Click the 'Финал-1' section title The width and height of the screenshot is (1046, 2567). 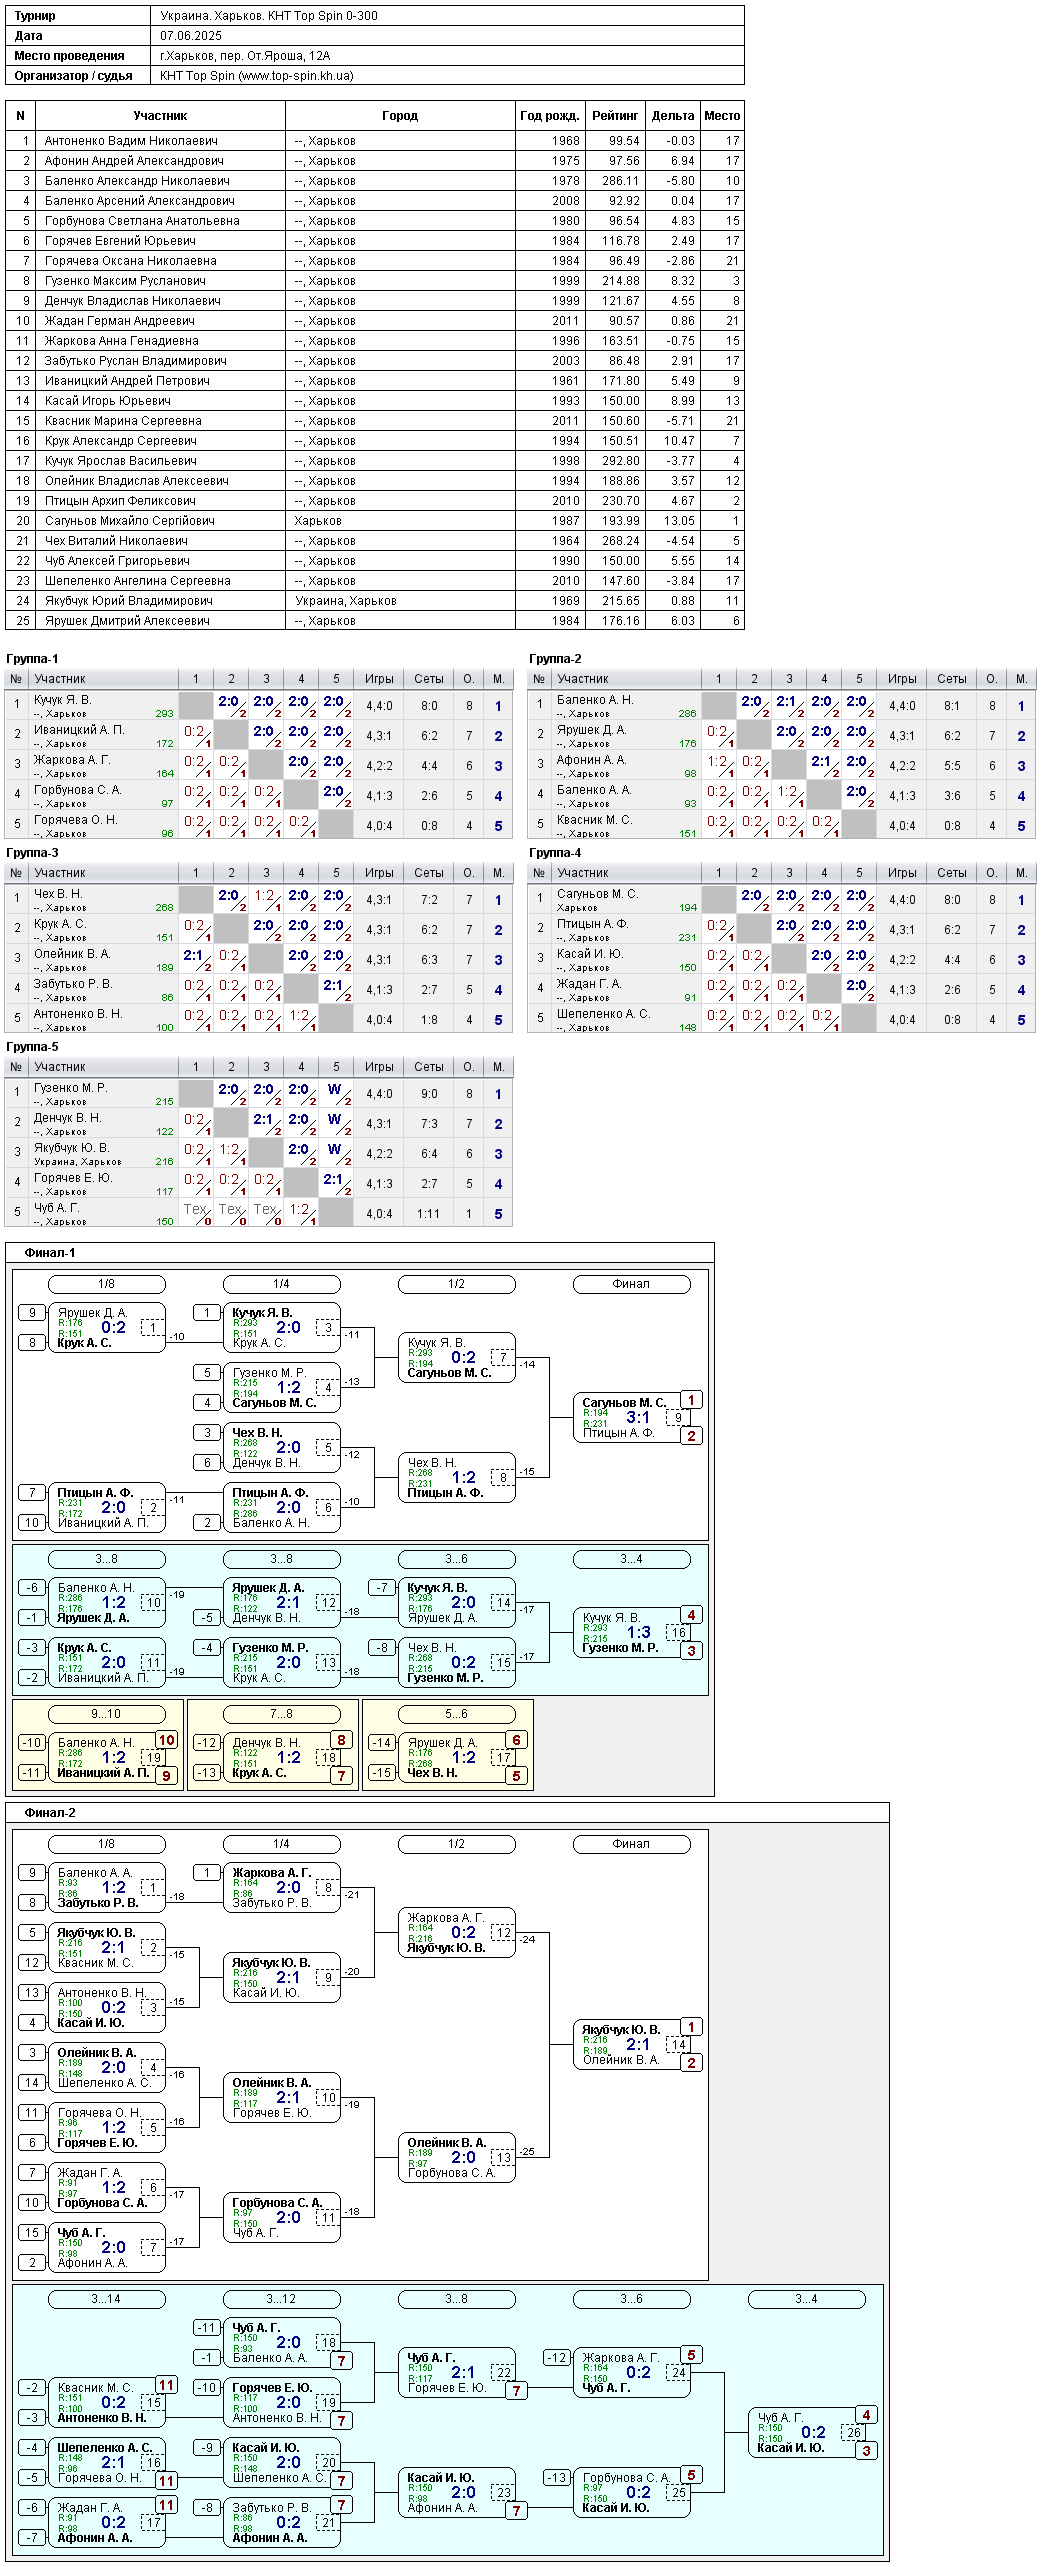[50, 1253]
